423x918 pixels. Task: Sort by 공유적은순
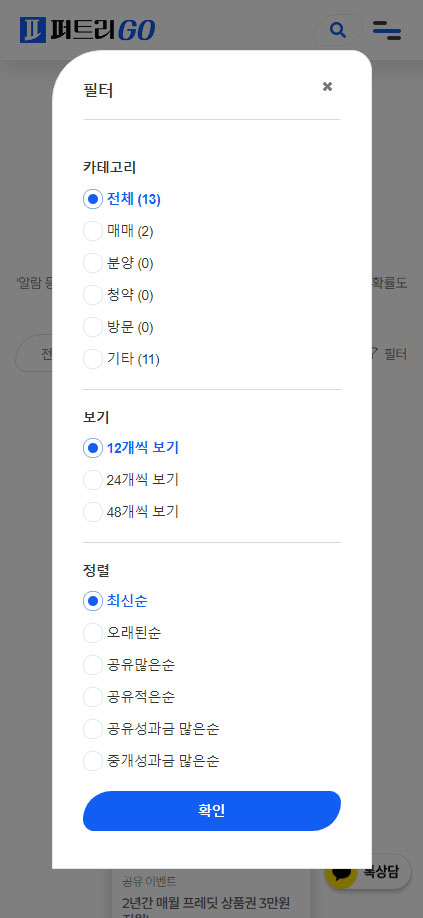[x=129, y=697]
